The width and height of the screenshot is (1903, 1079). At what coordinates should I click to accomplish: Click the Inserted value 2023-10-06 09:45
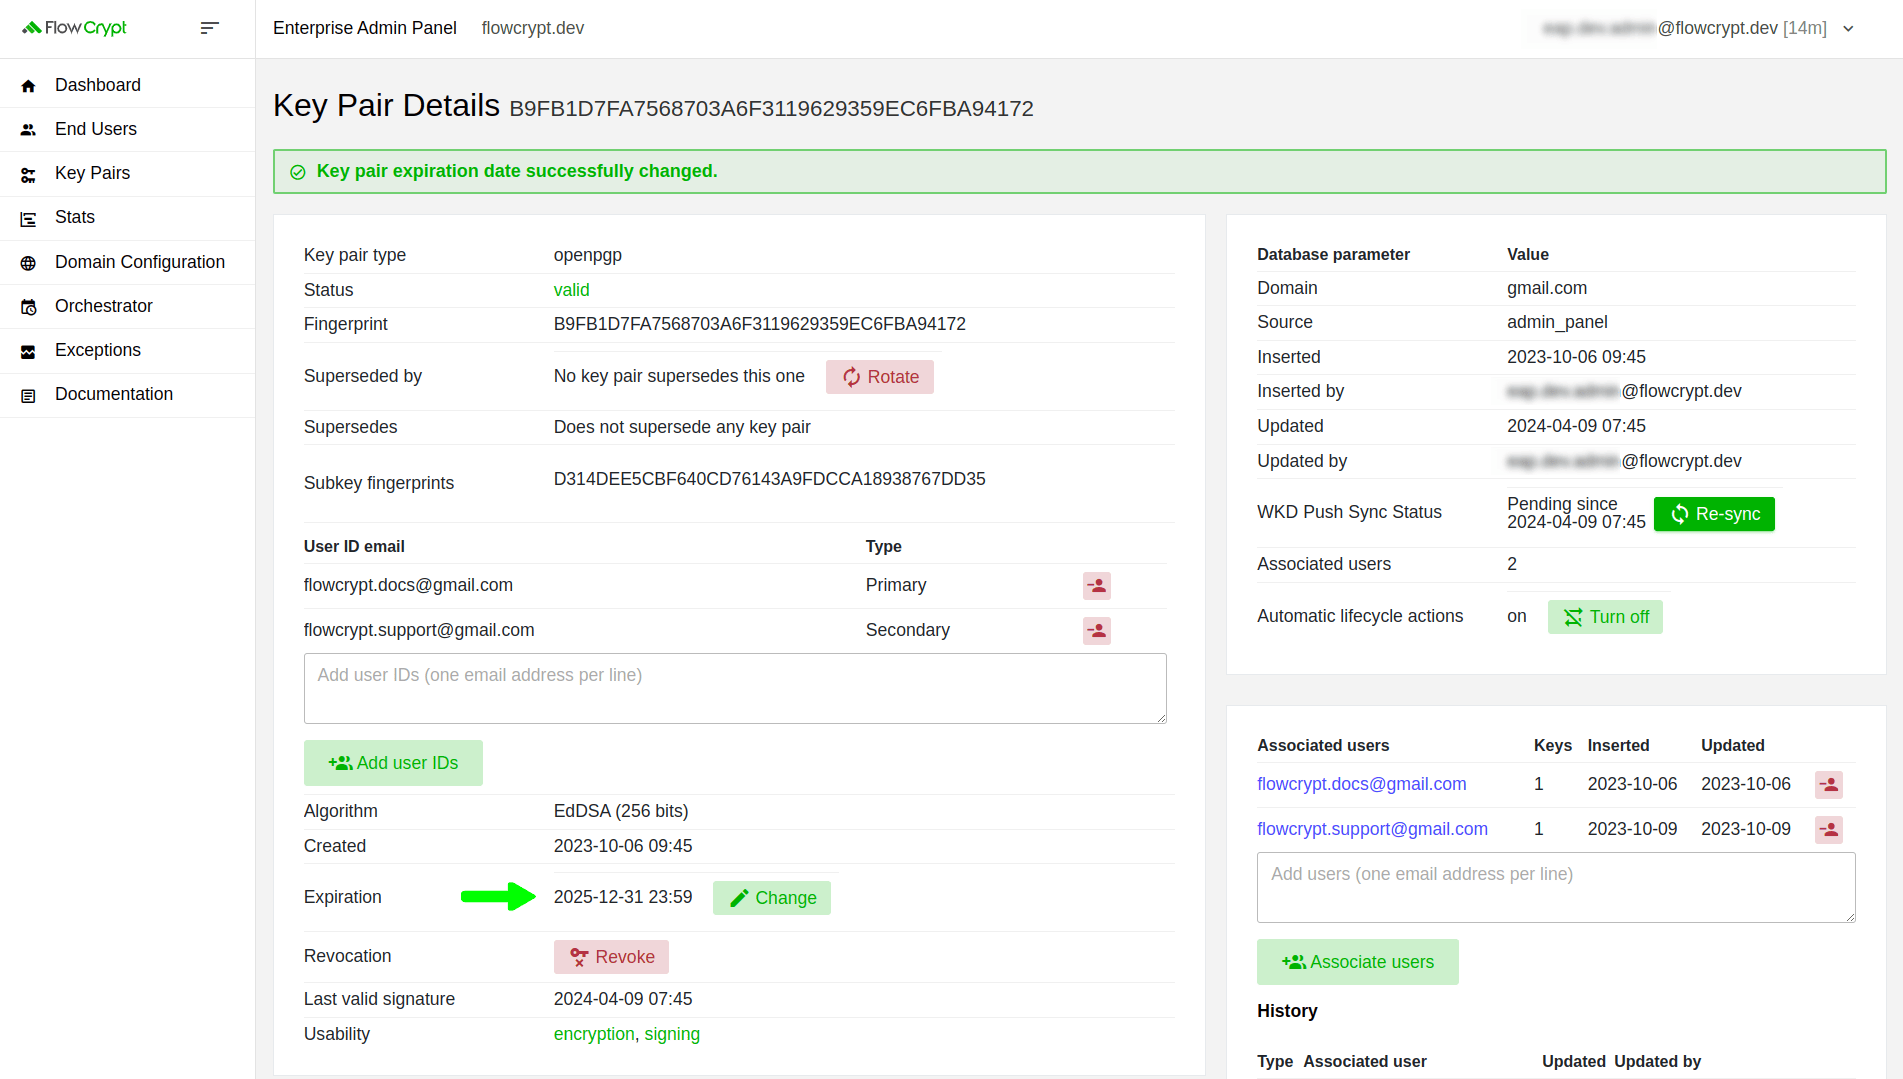(x=1576, y=357)
